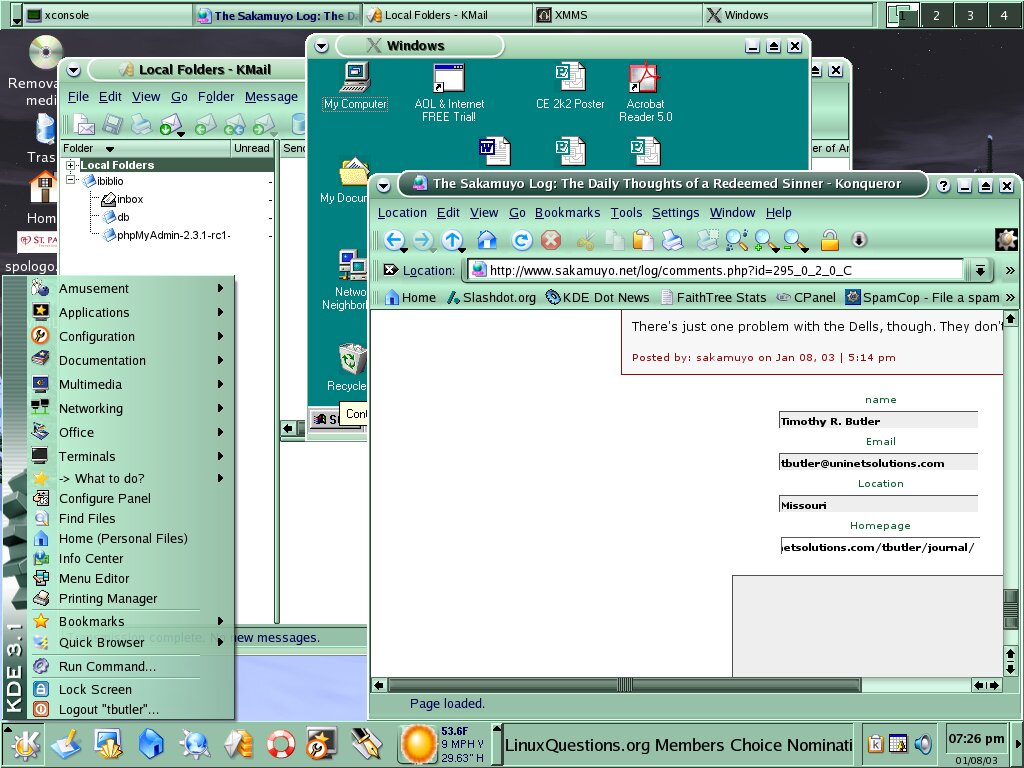1024x768 pixels.
Task: Open KMail's Message menu
Action: point(271,97)
